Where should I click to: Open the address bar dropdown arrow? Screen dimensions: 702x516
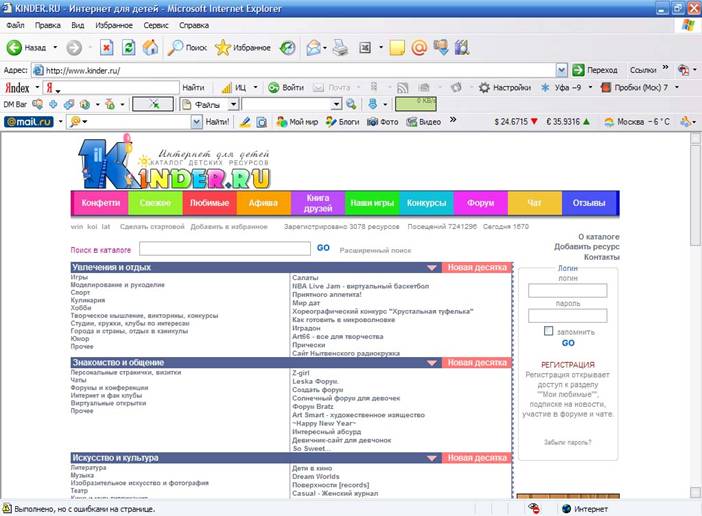(x=561, y=70)
